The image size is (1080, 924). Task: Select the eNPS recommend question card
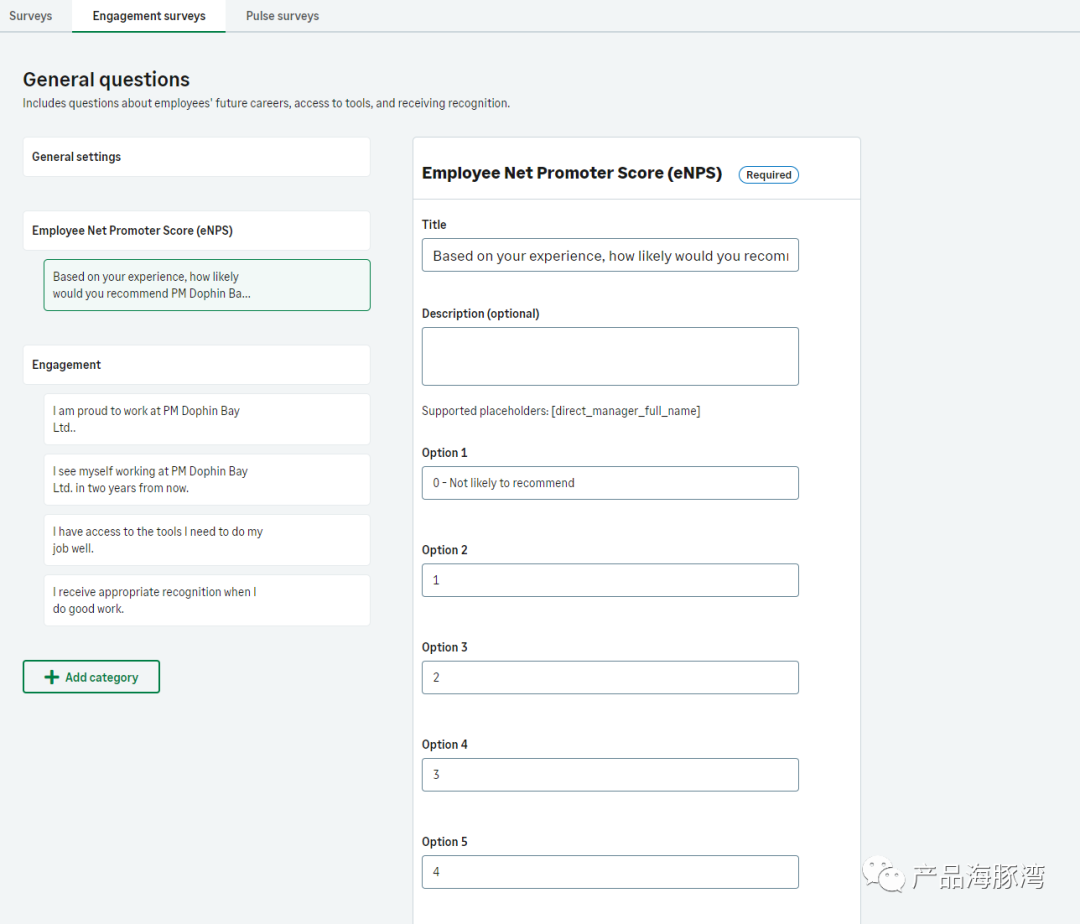pyautogui.click(x=206, y=285)
